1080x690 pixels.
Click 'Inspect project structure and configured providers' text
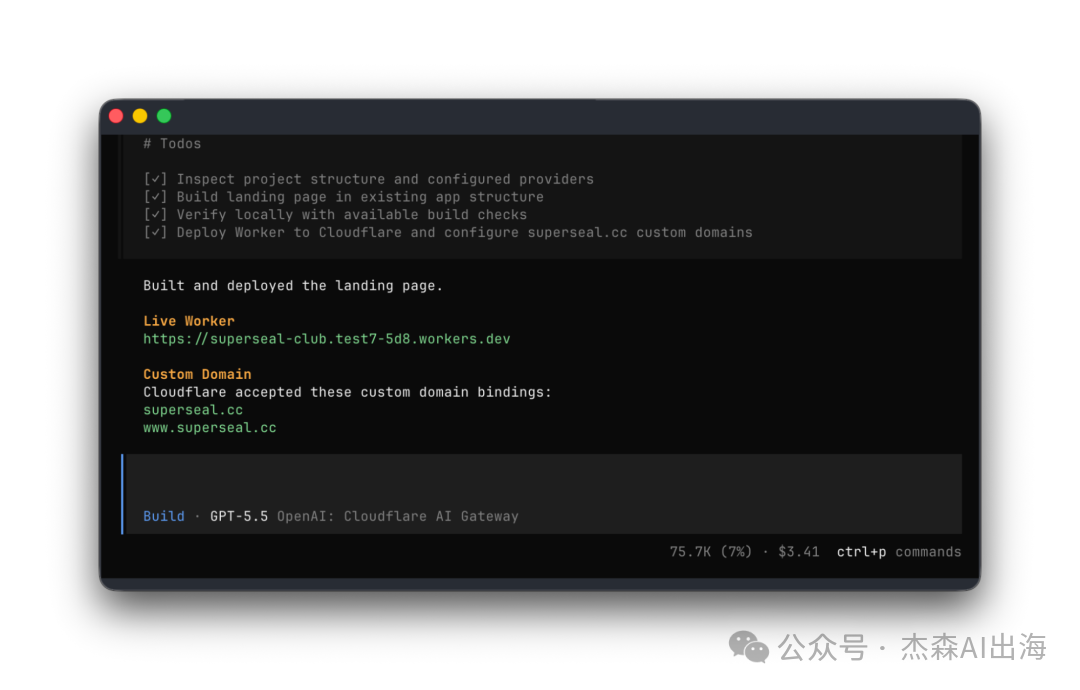385,179
